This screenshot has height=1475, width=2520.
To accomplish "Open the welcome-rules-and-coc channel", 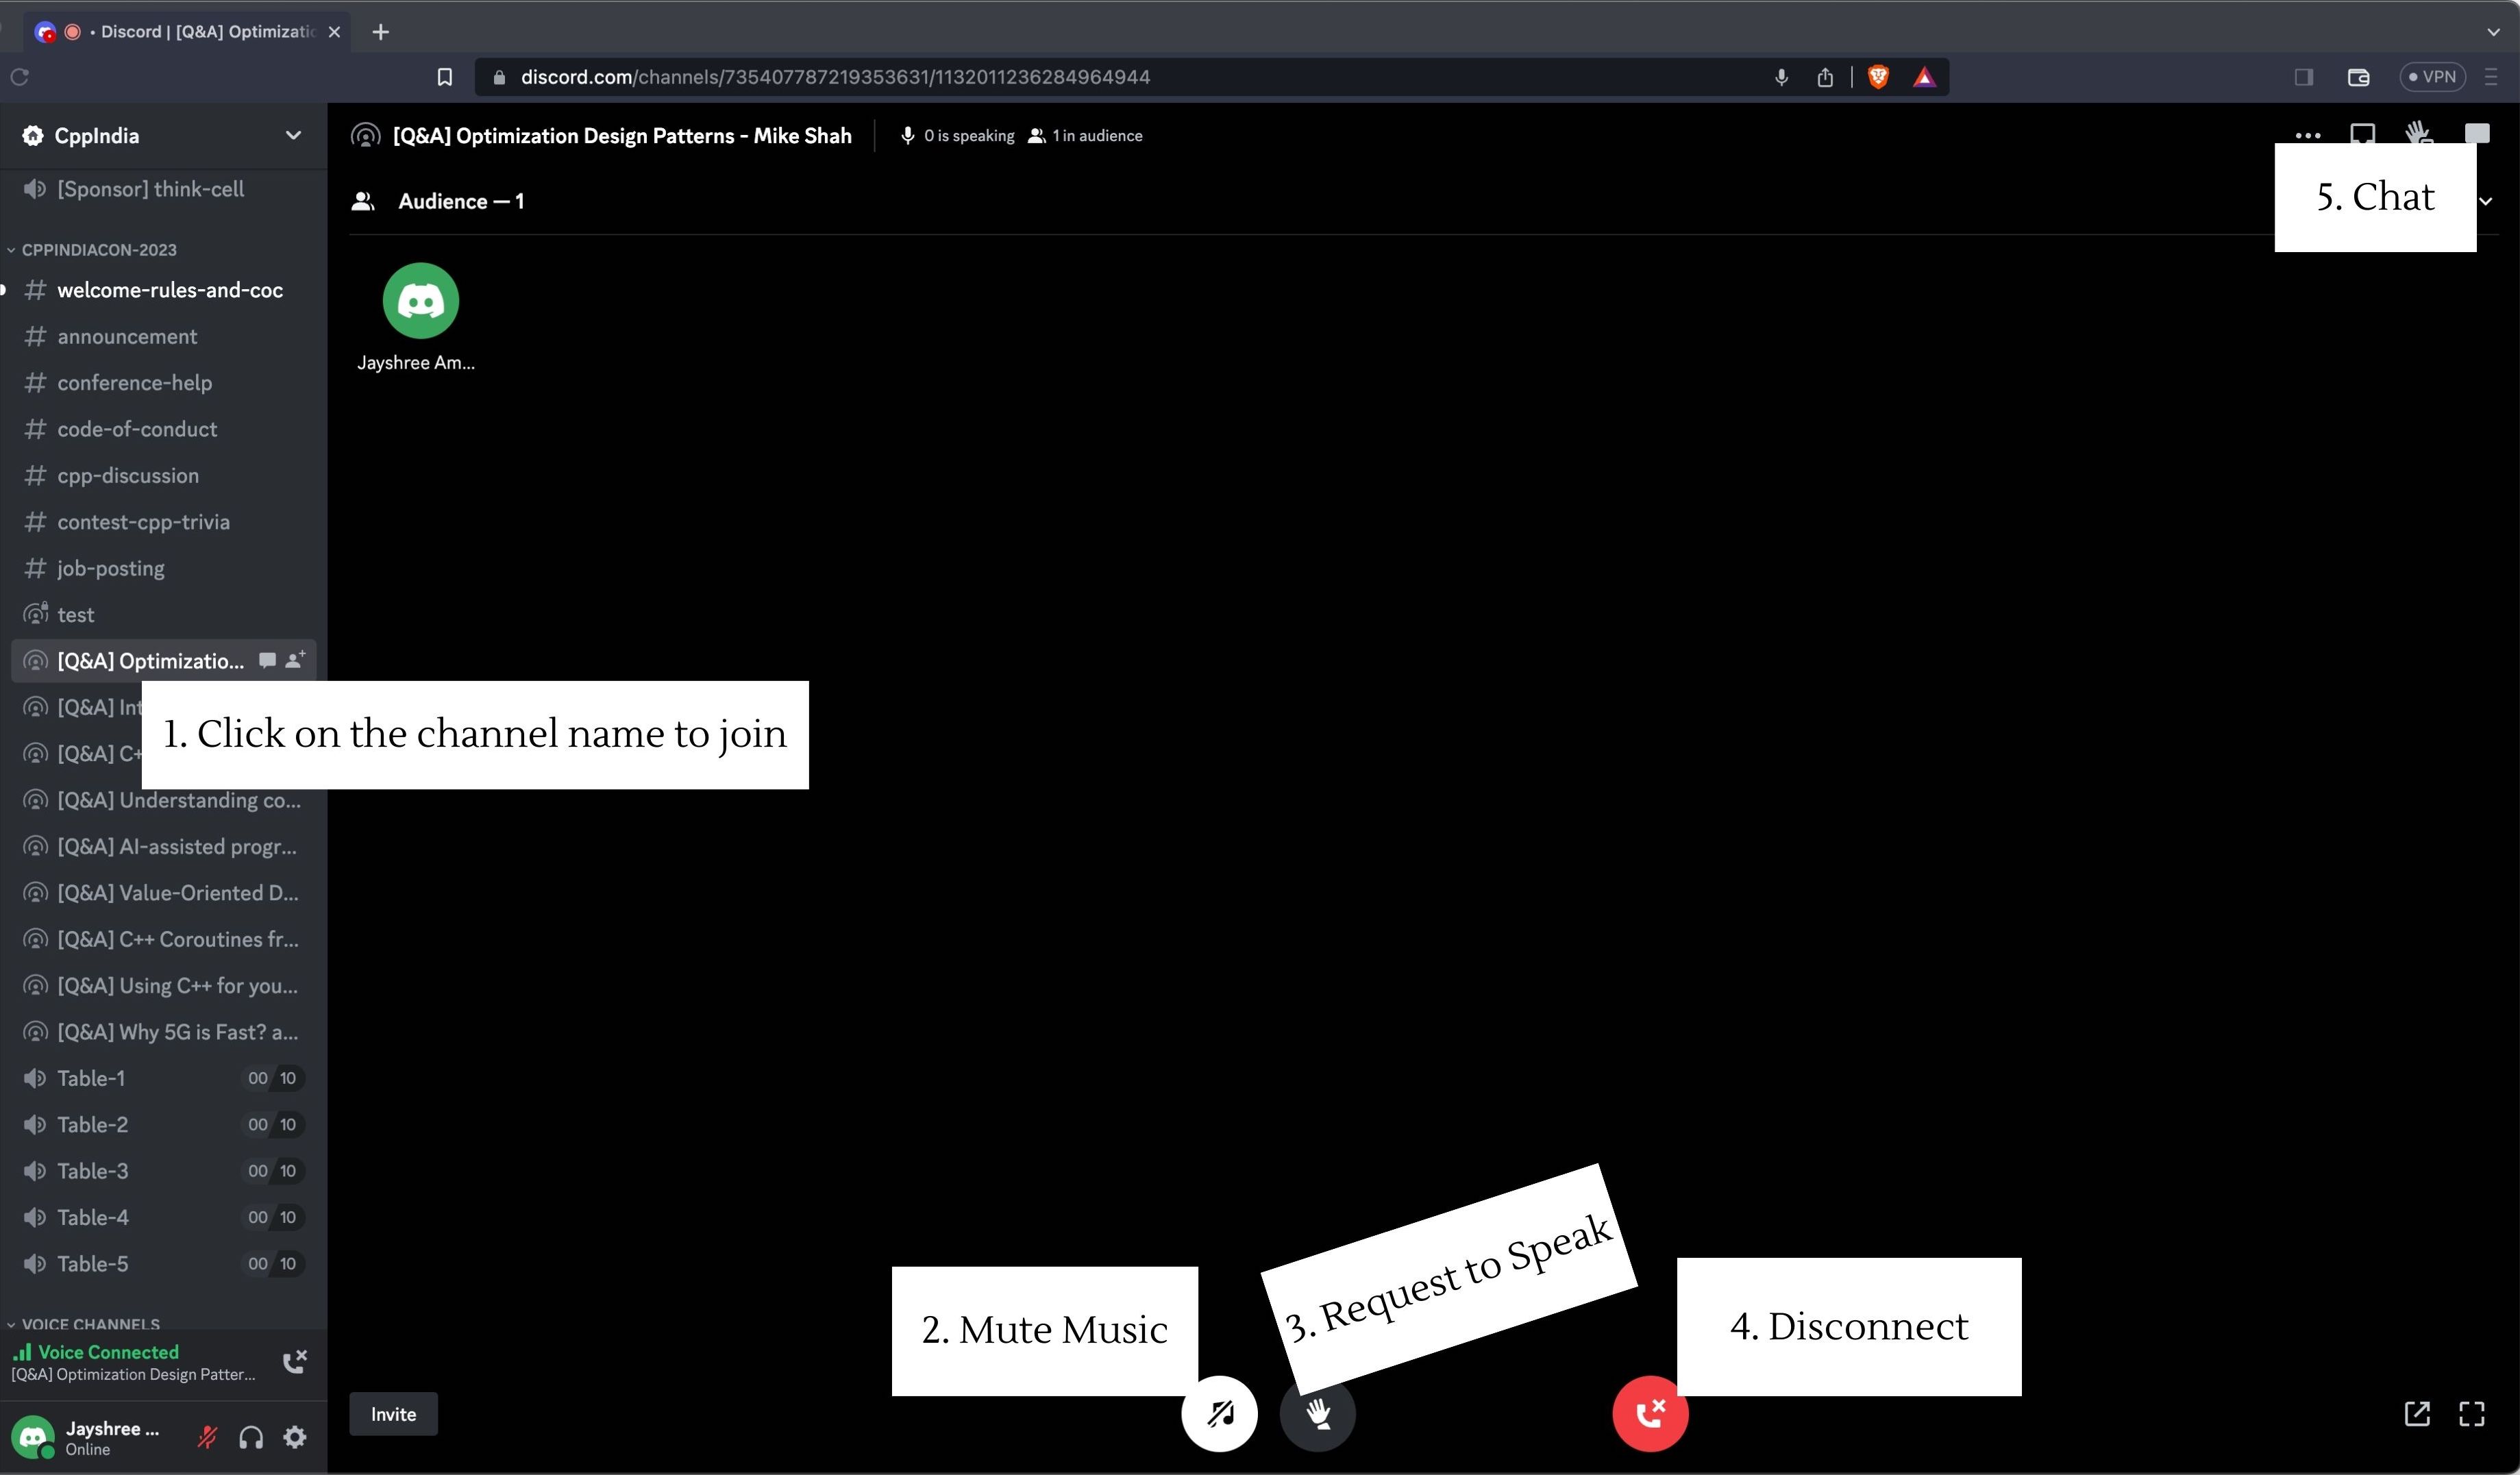I will (163, 290).
